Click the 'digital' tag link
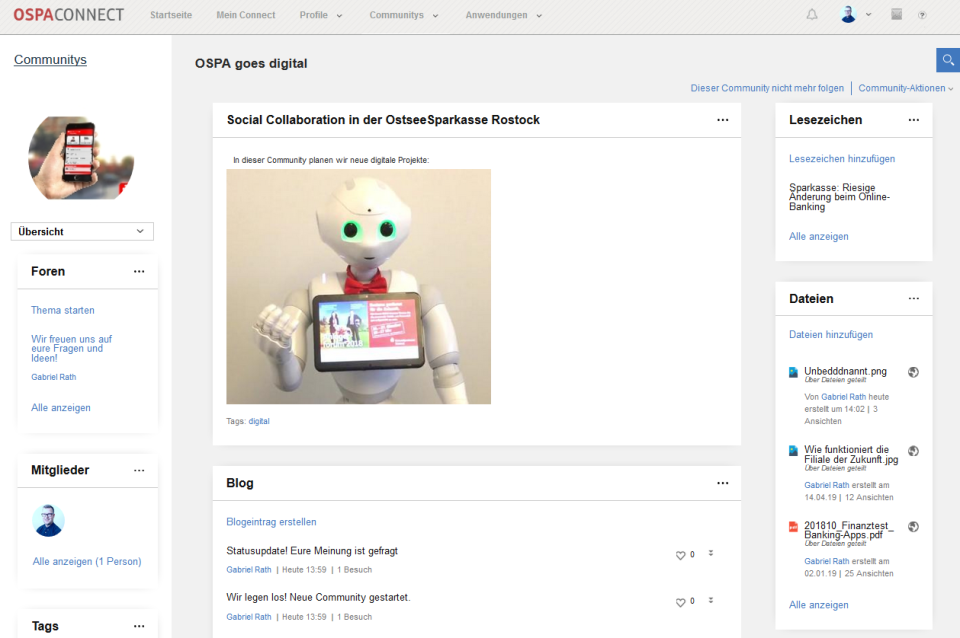 pos(258,421)
